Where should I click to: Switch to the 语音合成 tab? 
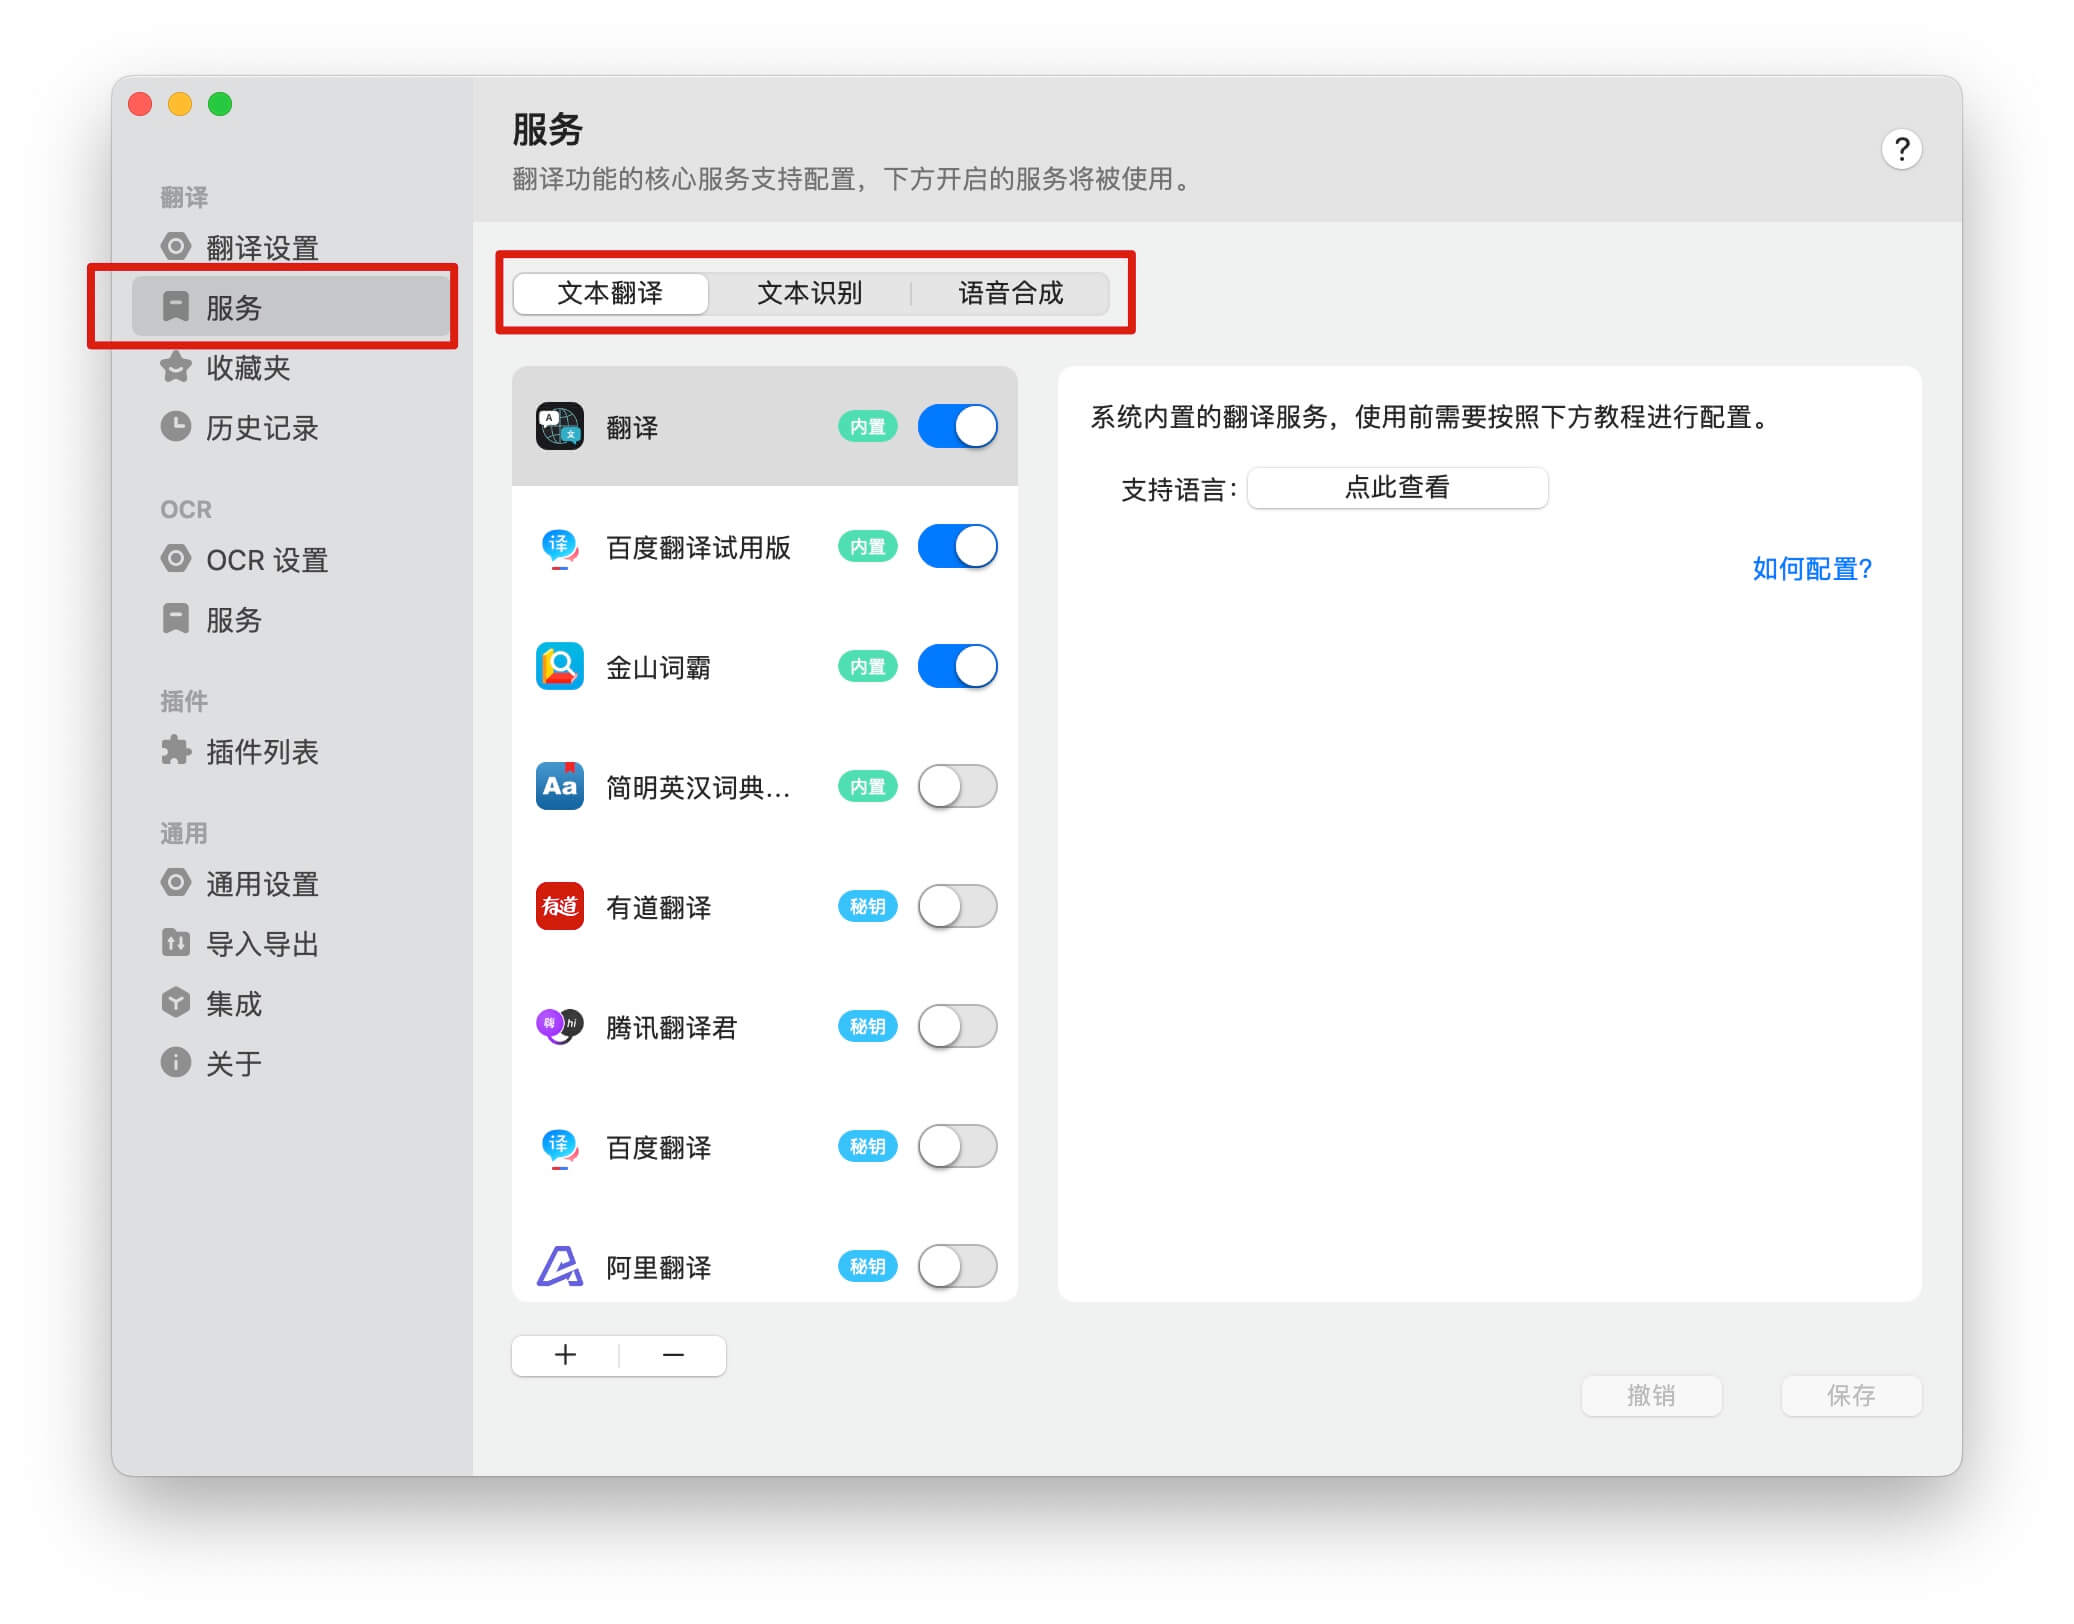1010,293
